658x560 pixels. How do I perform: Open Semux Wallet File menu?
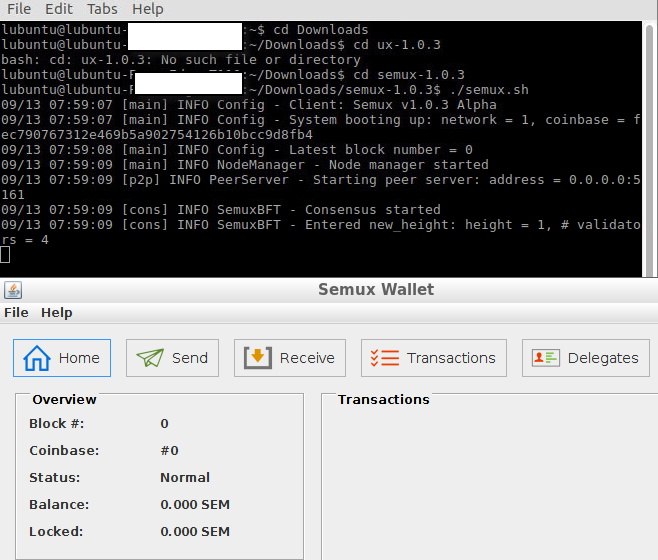(x=16, y=313)
